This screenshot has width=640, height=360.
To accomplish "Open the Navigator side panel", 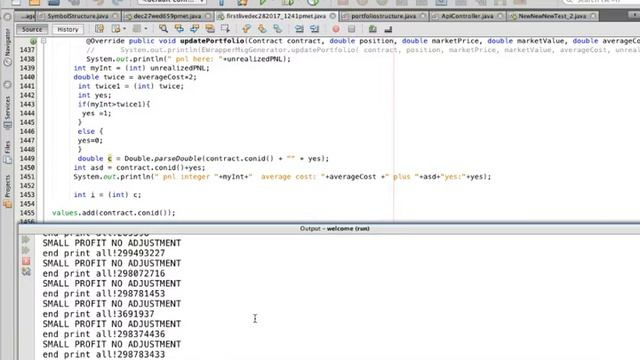I will coord(7,46).
